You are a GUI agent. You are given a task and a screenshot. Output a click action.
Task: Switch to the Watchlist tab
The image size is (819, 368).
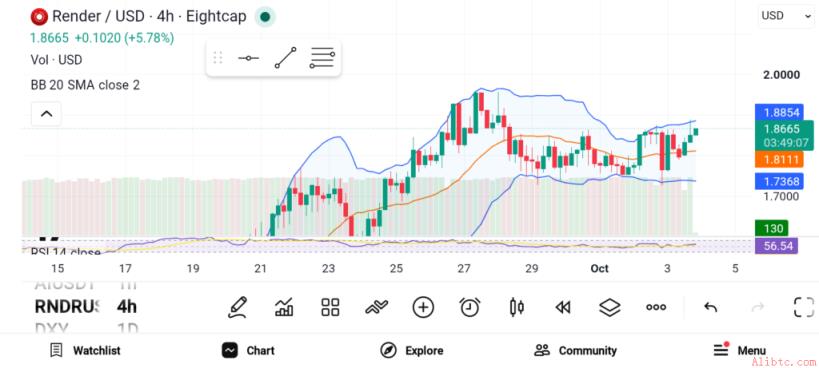85,351
